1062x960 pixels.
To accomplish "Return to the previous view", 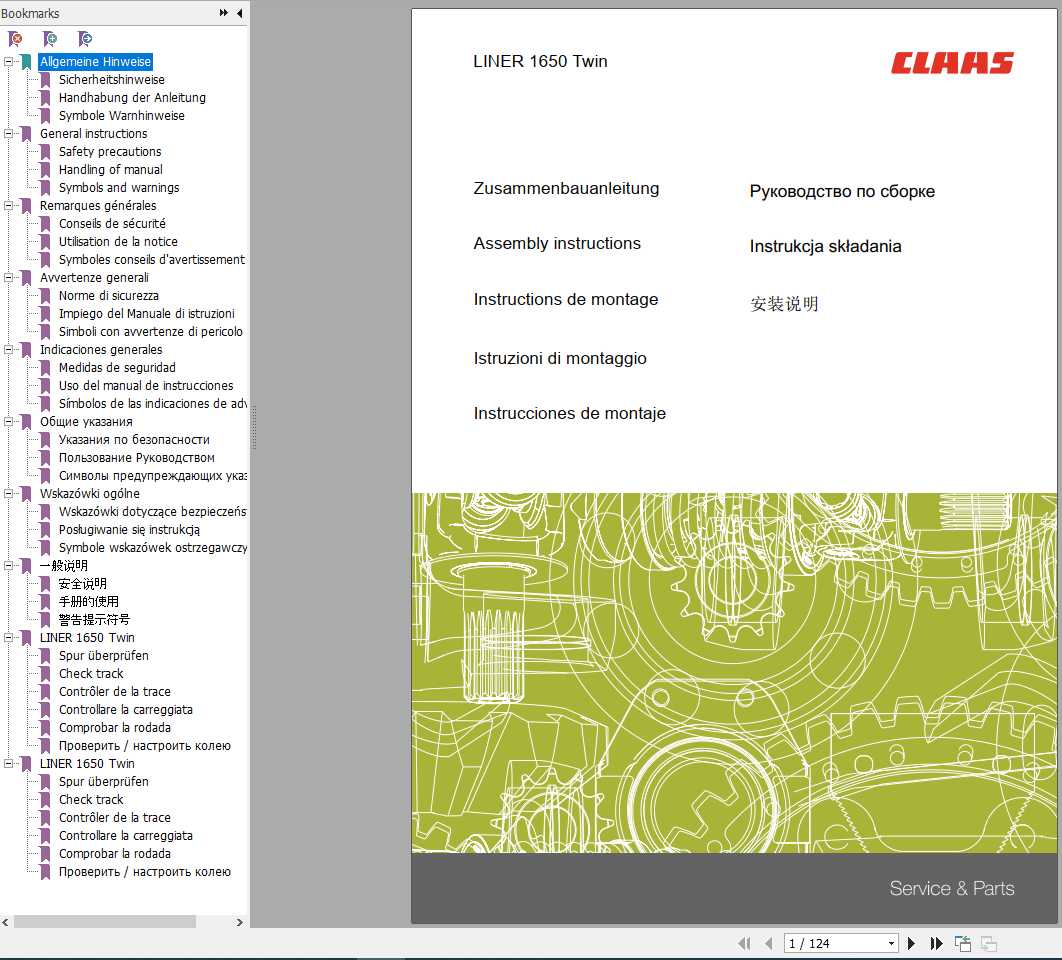I will tap(962, 943).
